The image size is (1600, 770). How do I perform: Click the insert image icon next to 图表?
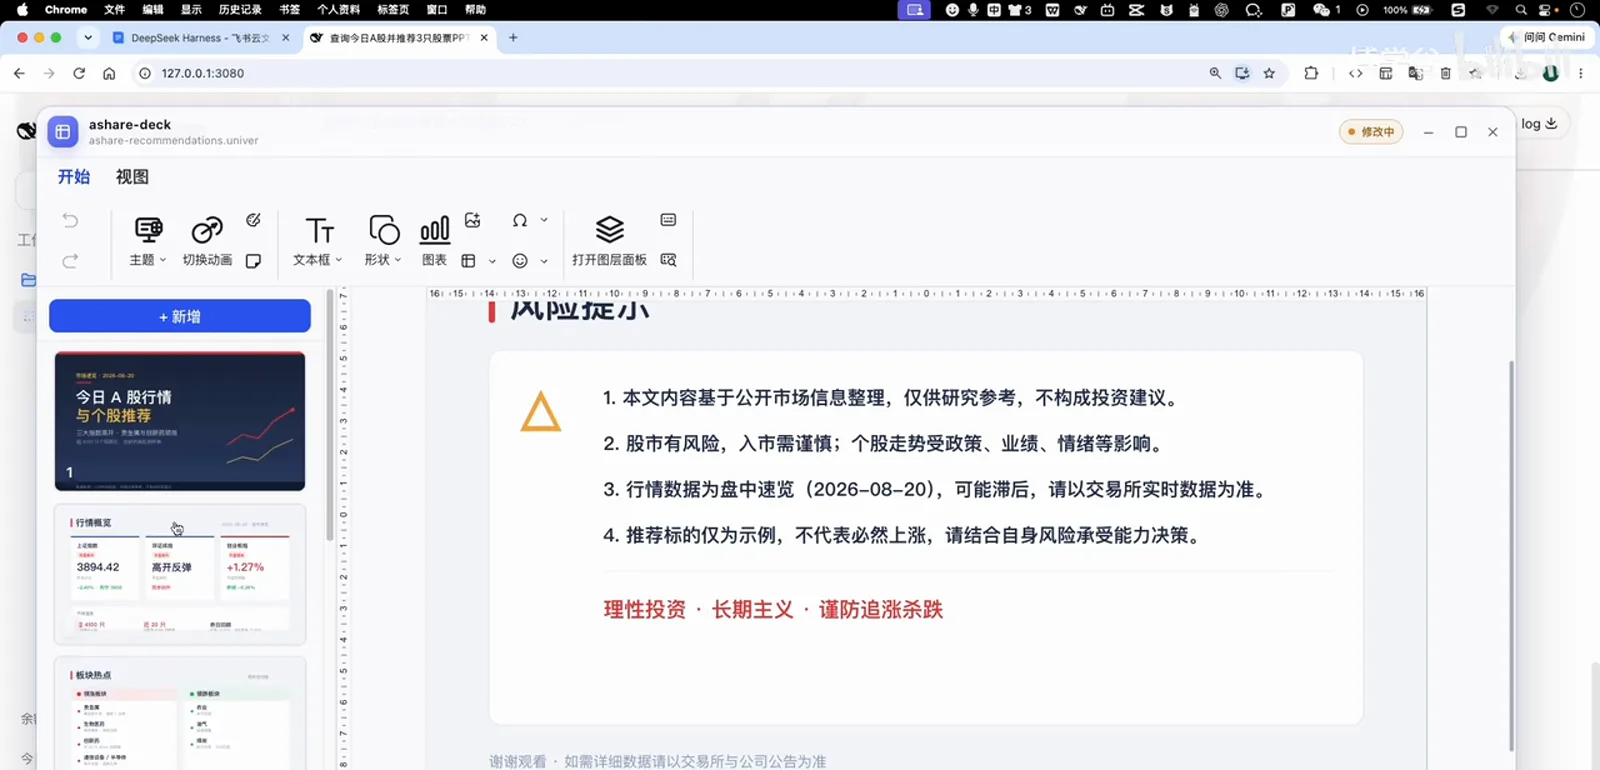coord(473,220)
